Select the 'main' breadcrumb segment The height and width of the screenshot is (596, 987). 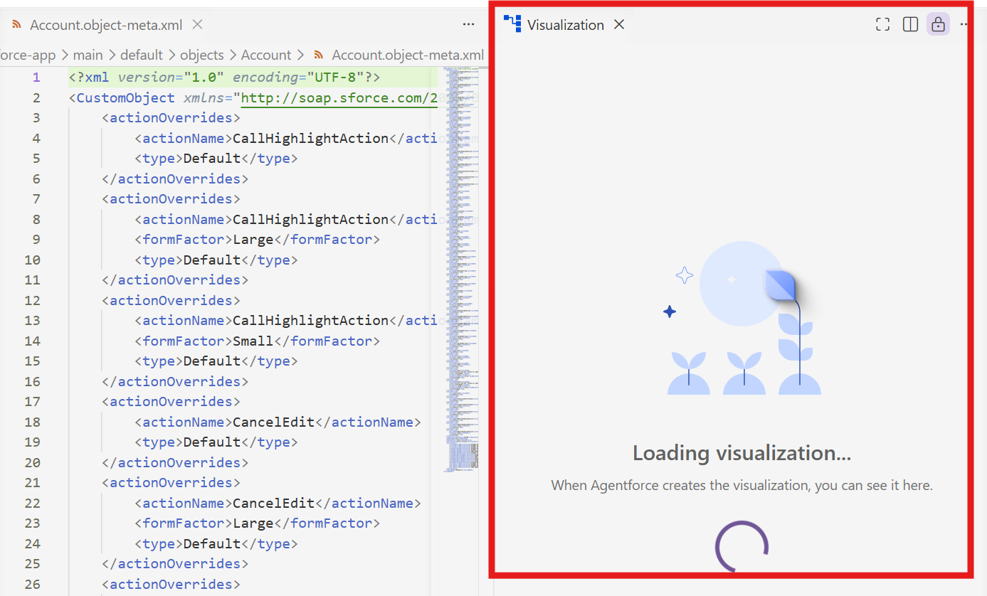click(87, 55)
